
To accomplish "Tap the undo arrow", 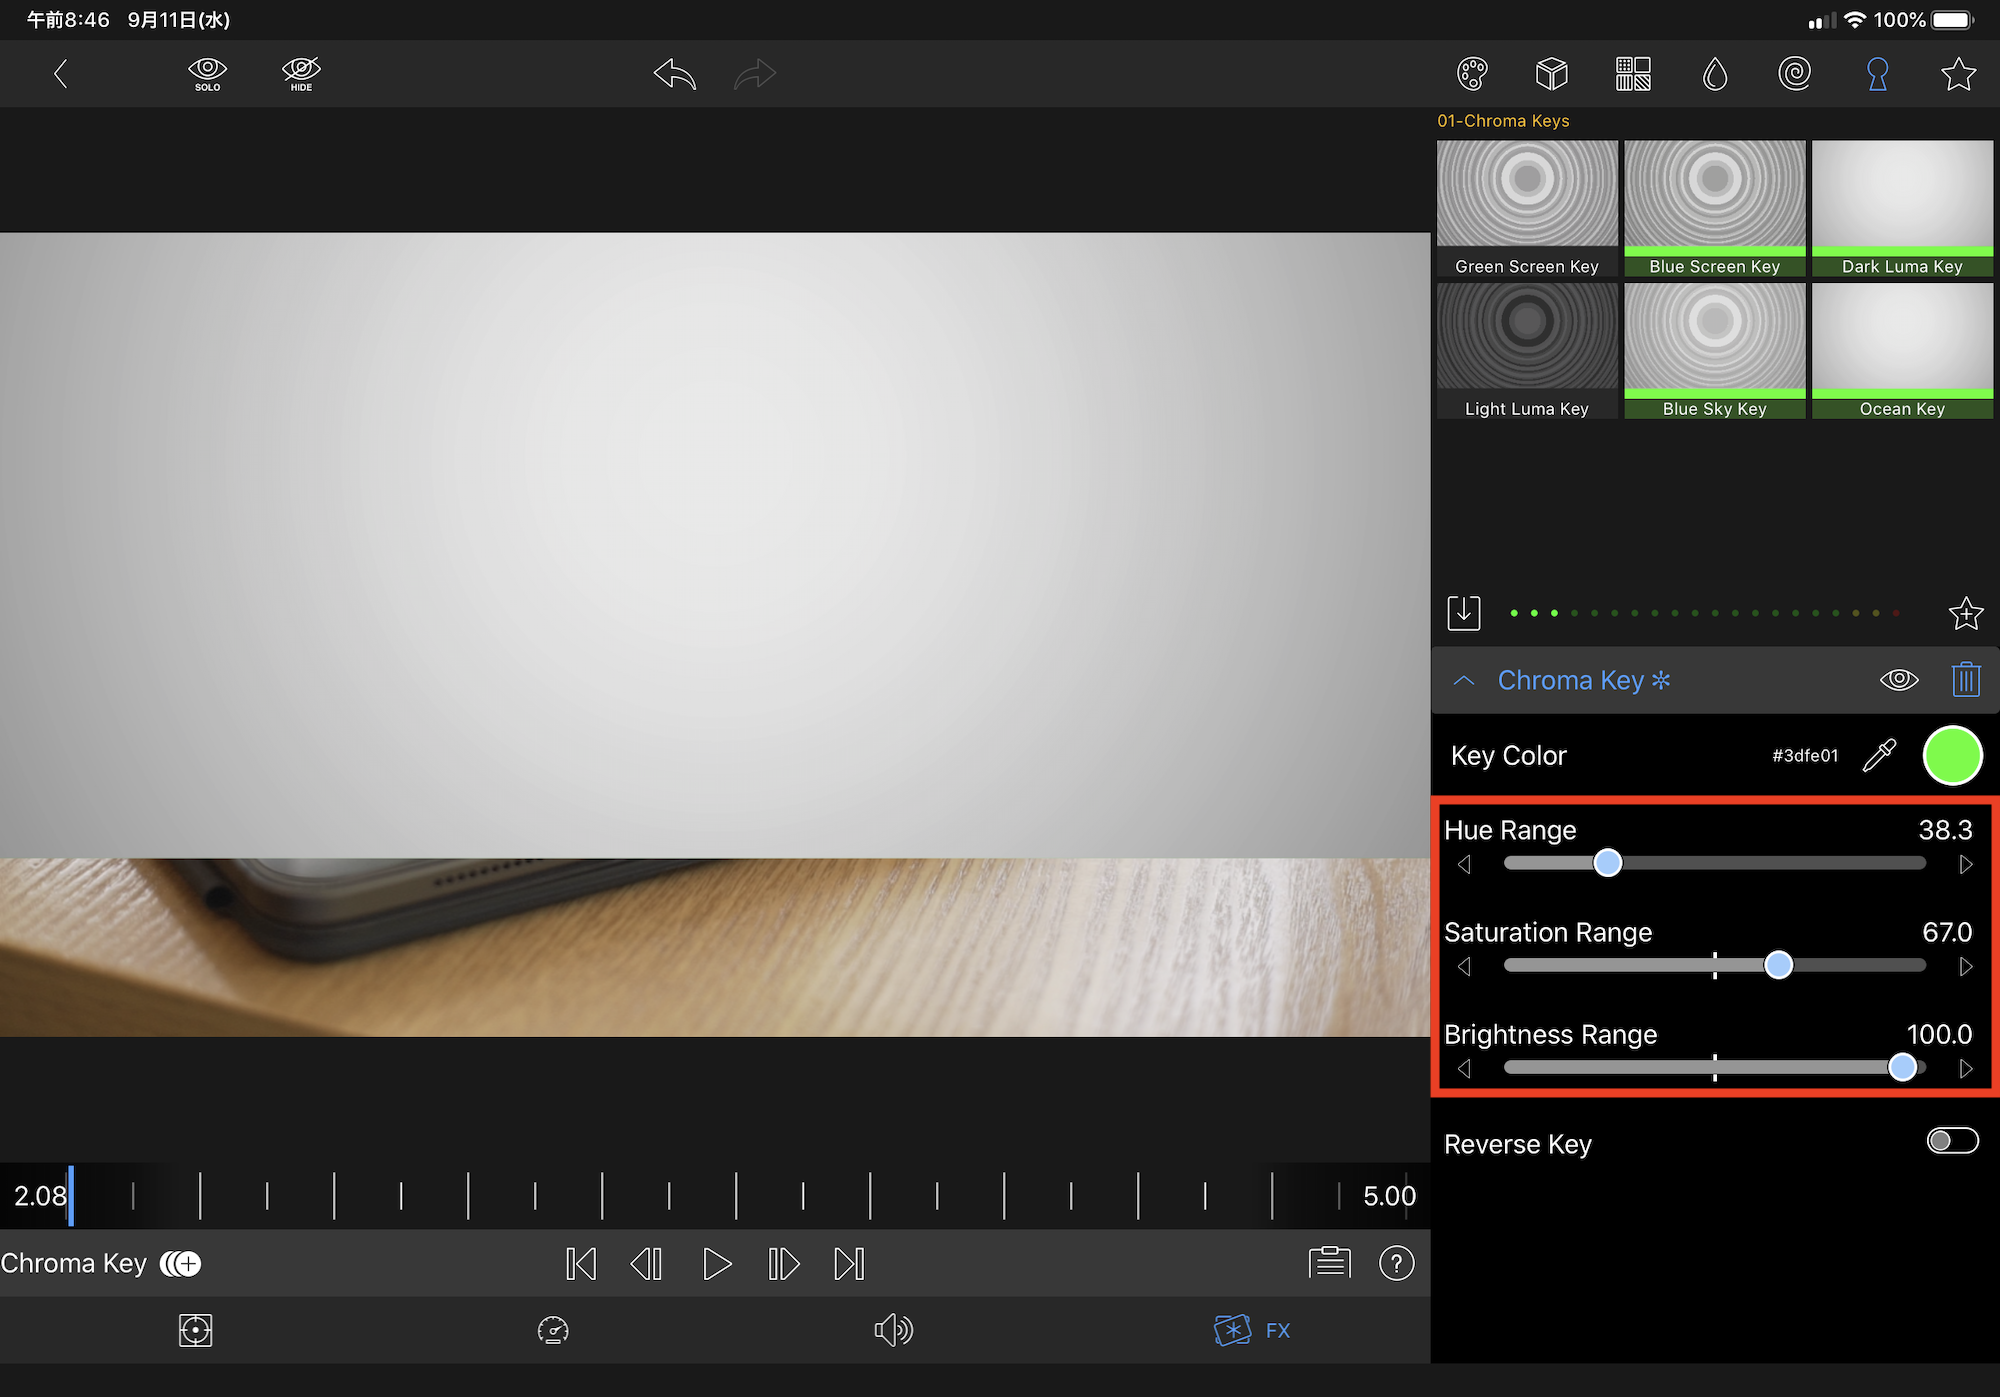I will coord(675,73).
